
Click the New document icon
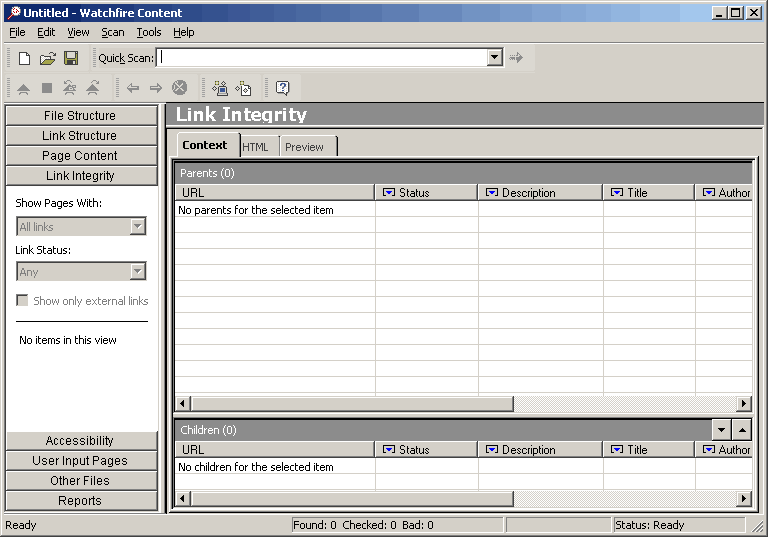click(x=24, y=58)
